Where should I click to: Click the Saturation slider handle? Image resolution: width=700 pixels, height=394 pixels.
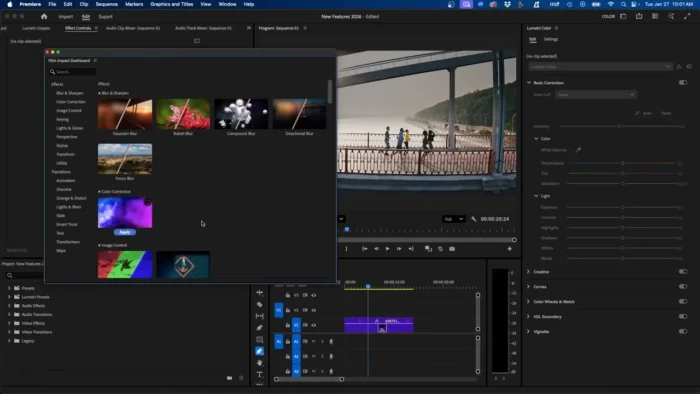[x=623, y=183]
